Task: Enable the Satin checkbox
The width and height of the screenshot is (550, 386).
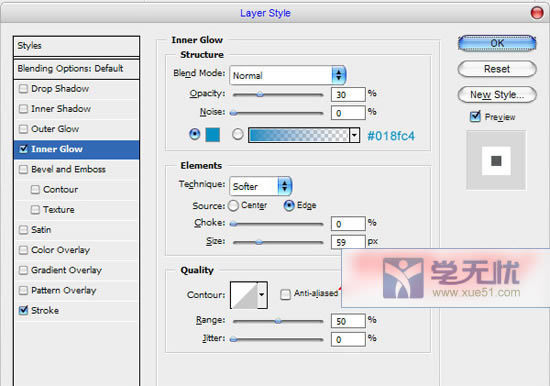Action: point(23,230)
